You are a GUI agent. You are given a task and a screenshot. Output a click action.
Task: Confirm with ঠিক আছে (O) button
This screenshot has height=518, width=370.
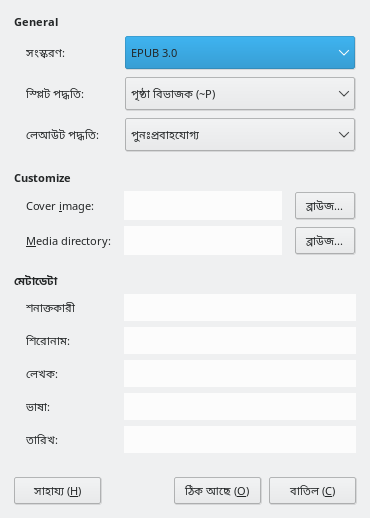(x=217, y=491)
